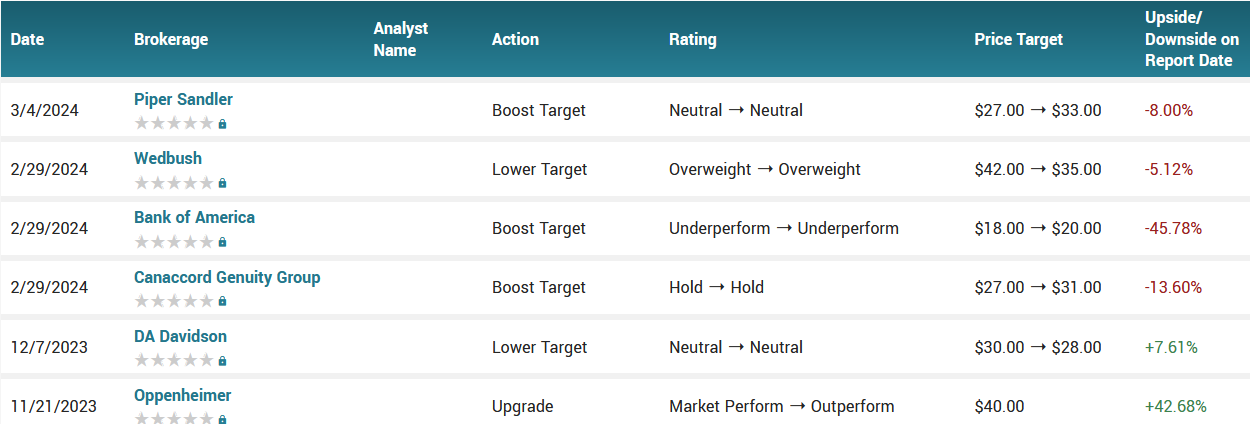Sort by the Rating column header
Viewport: 1250px width, 424px height.
pos(692,40)
